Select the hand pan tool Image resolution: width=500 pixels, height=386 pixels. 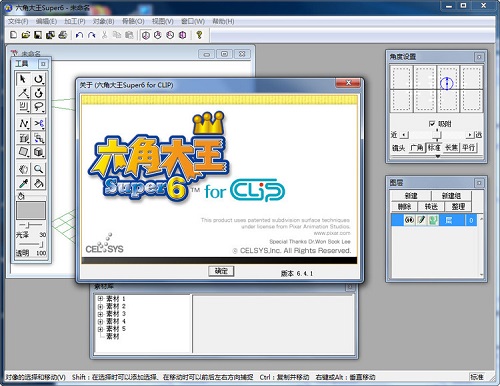click(23, 169)
